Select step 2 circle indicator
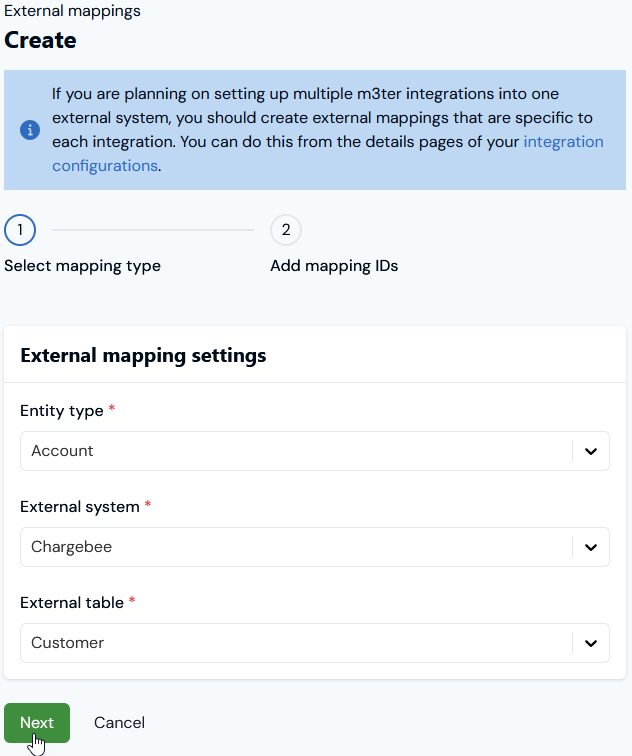The image size is (632, 756). pyautogui.click(x=286, y=230)
